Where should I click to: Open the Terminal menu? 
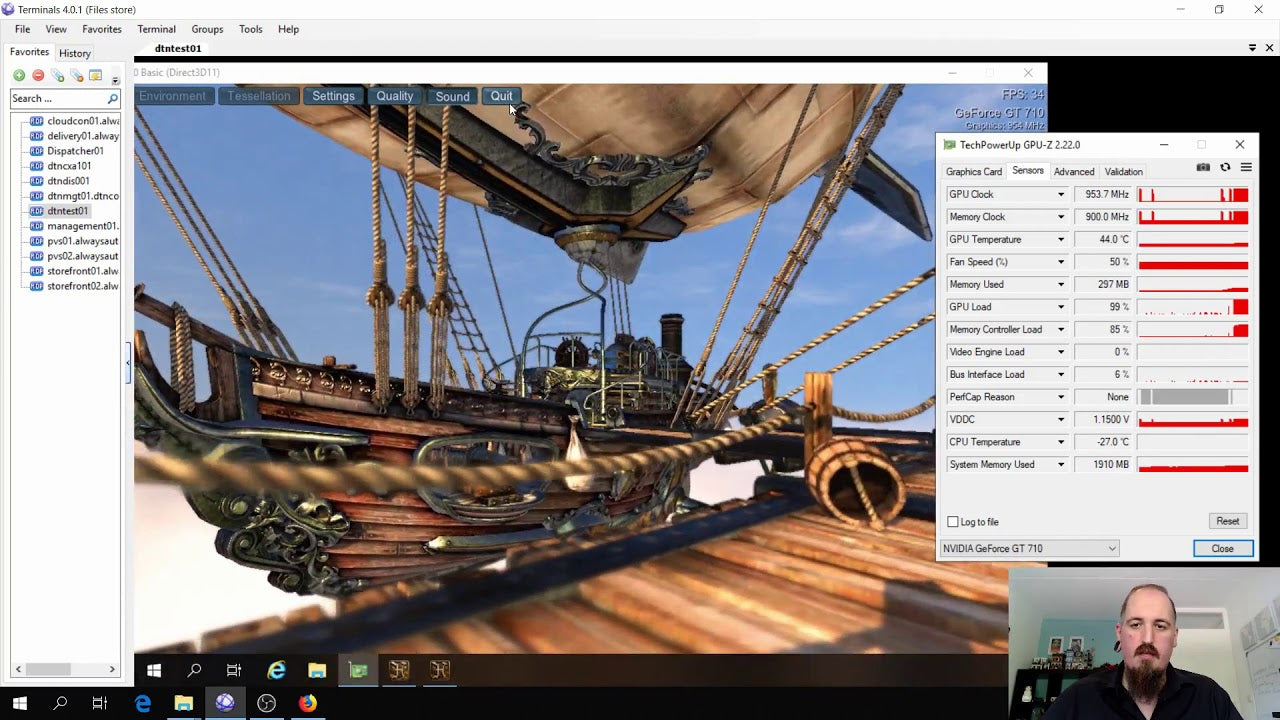point(156,29)
